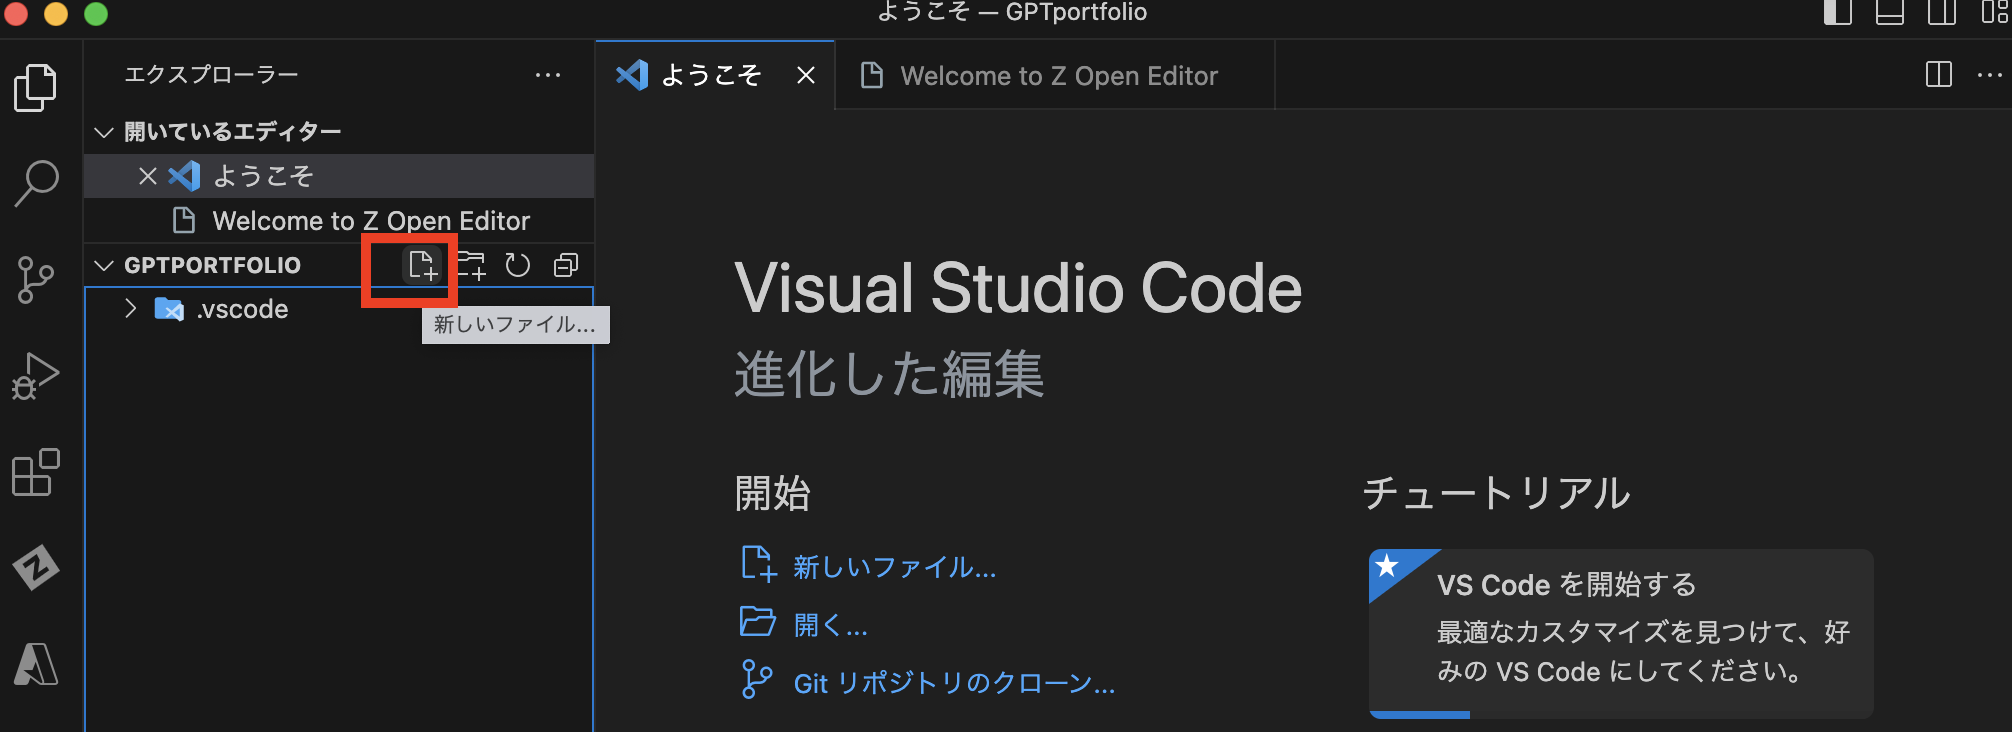Select ようこそ in open editors list
The width and height of the screenshot is (2012, 732).
pyautogui.click(x=339, y=176)
